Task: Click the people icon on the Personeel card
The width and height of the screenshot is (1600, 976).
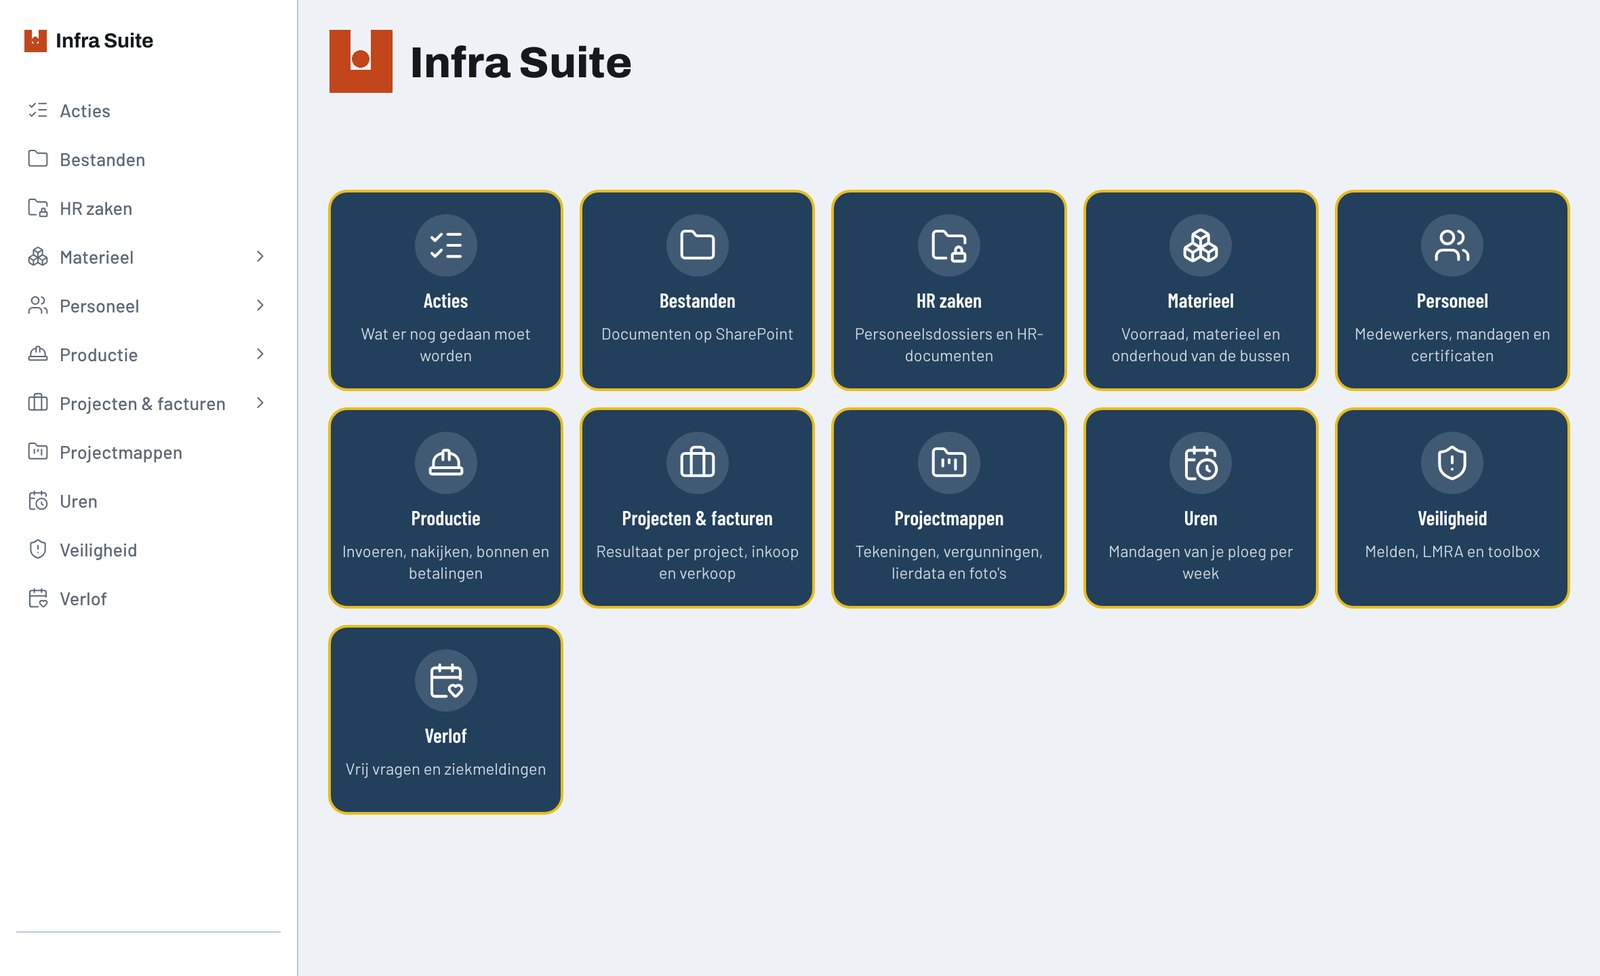Action: pyautogui.click(x=1452, y=245)
